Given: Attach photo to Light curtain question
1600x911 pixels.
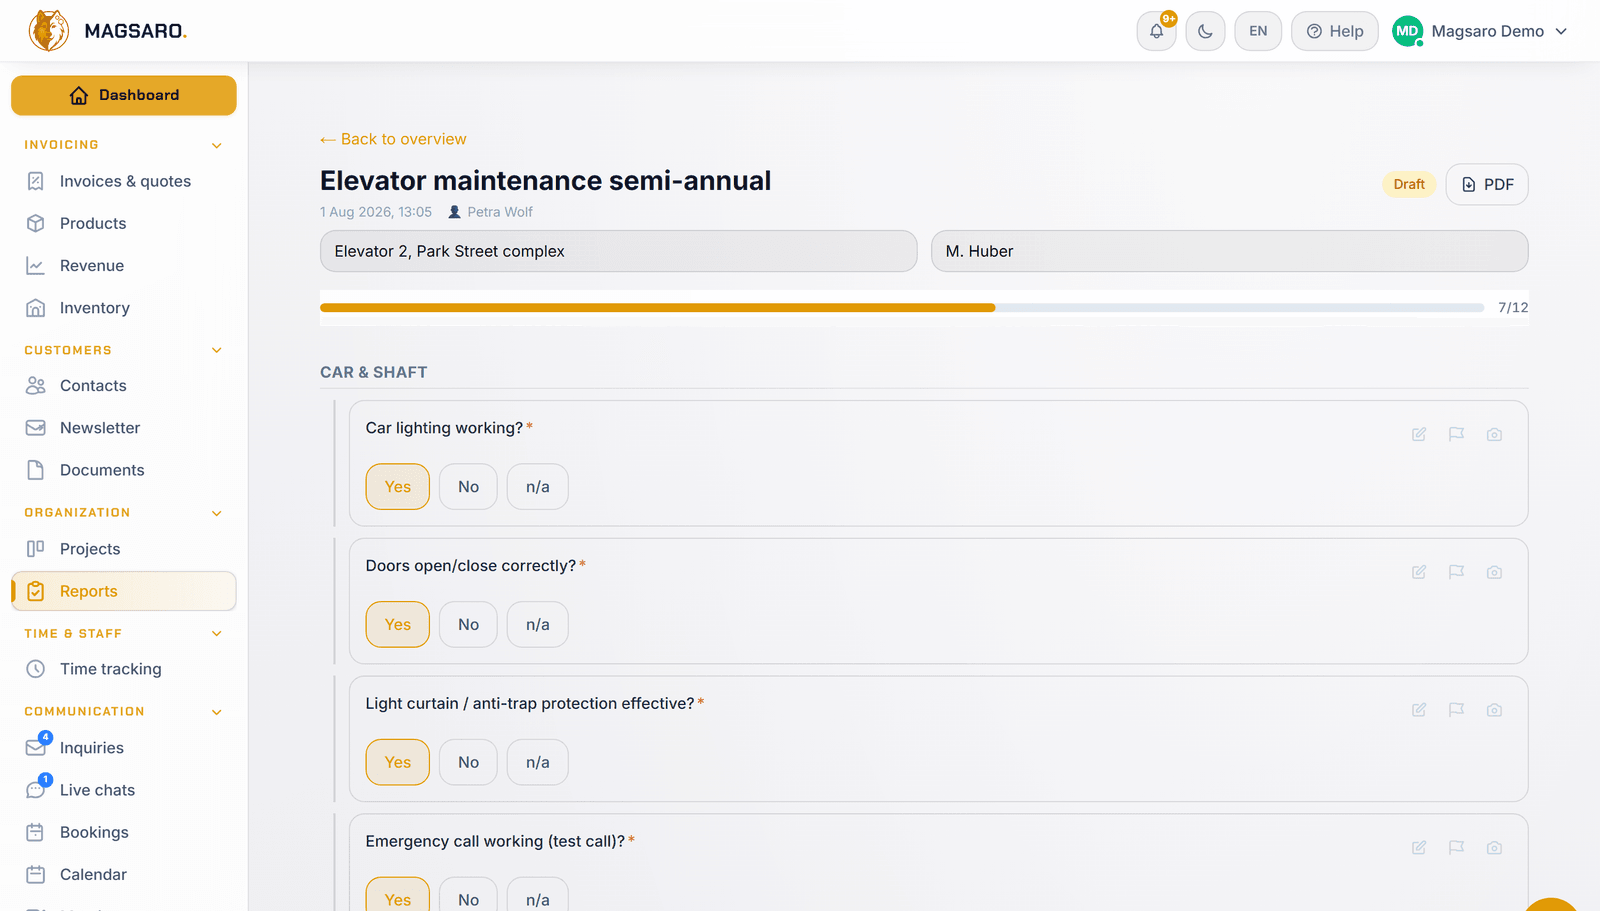Looking at the screenshot, I should (1494, 710).
